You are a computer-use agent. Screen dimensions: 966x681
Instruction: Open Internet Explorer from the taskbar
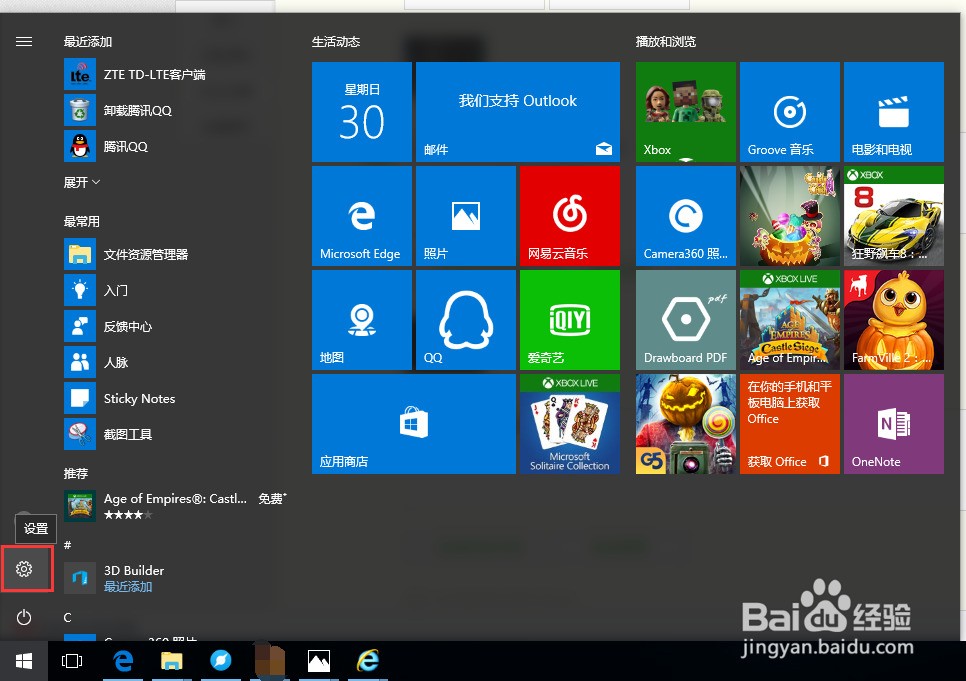point(368,661)
